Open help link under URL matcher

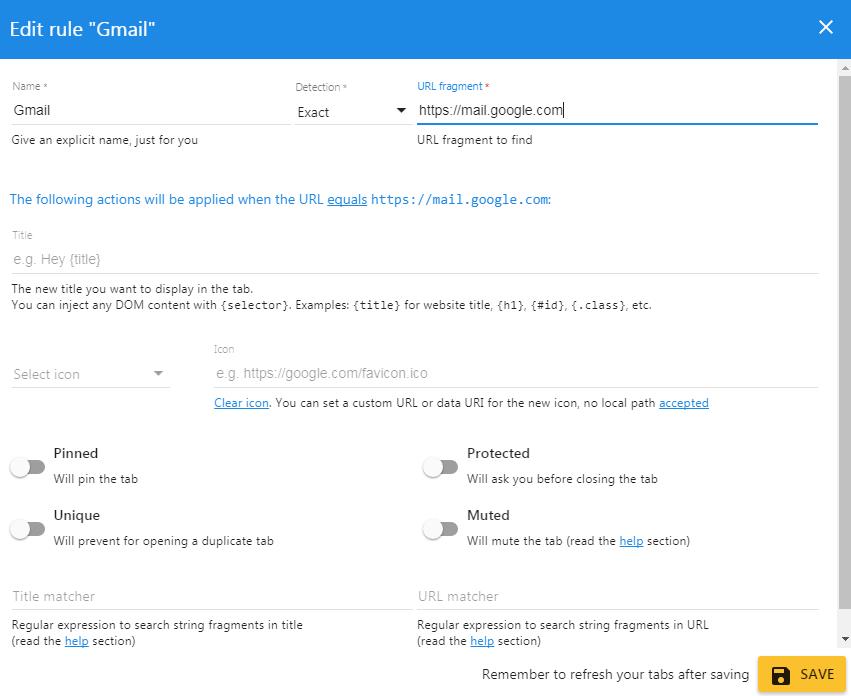[482, 641]
